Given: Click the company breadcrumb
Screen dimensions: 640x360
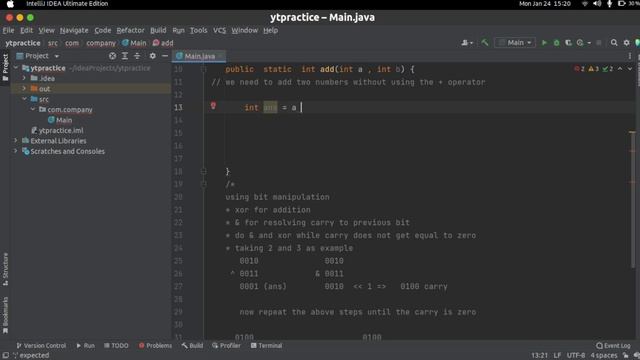Looking at the screenshot, I should pyautogui.click(x=101, y=43).
